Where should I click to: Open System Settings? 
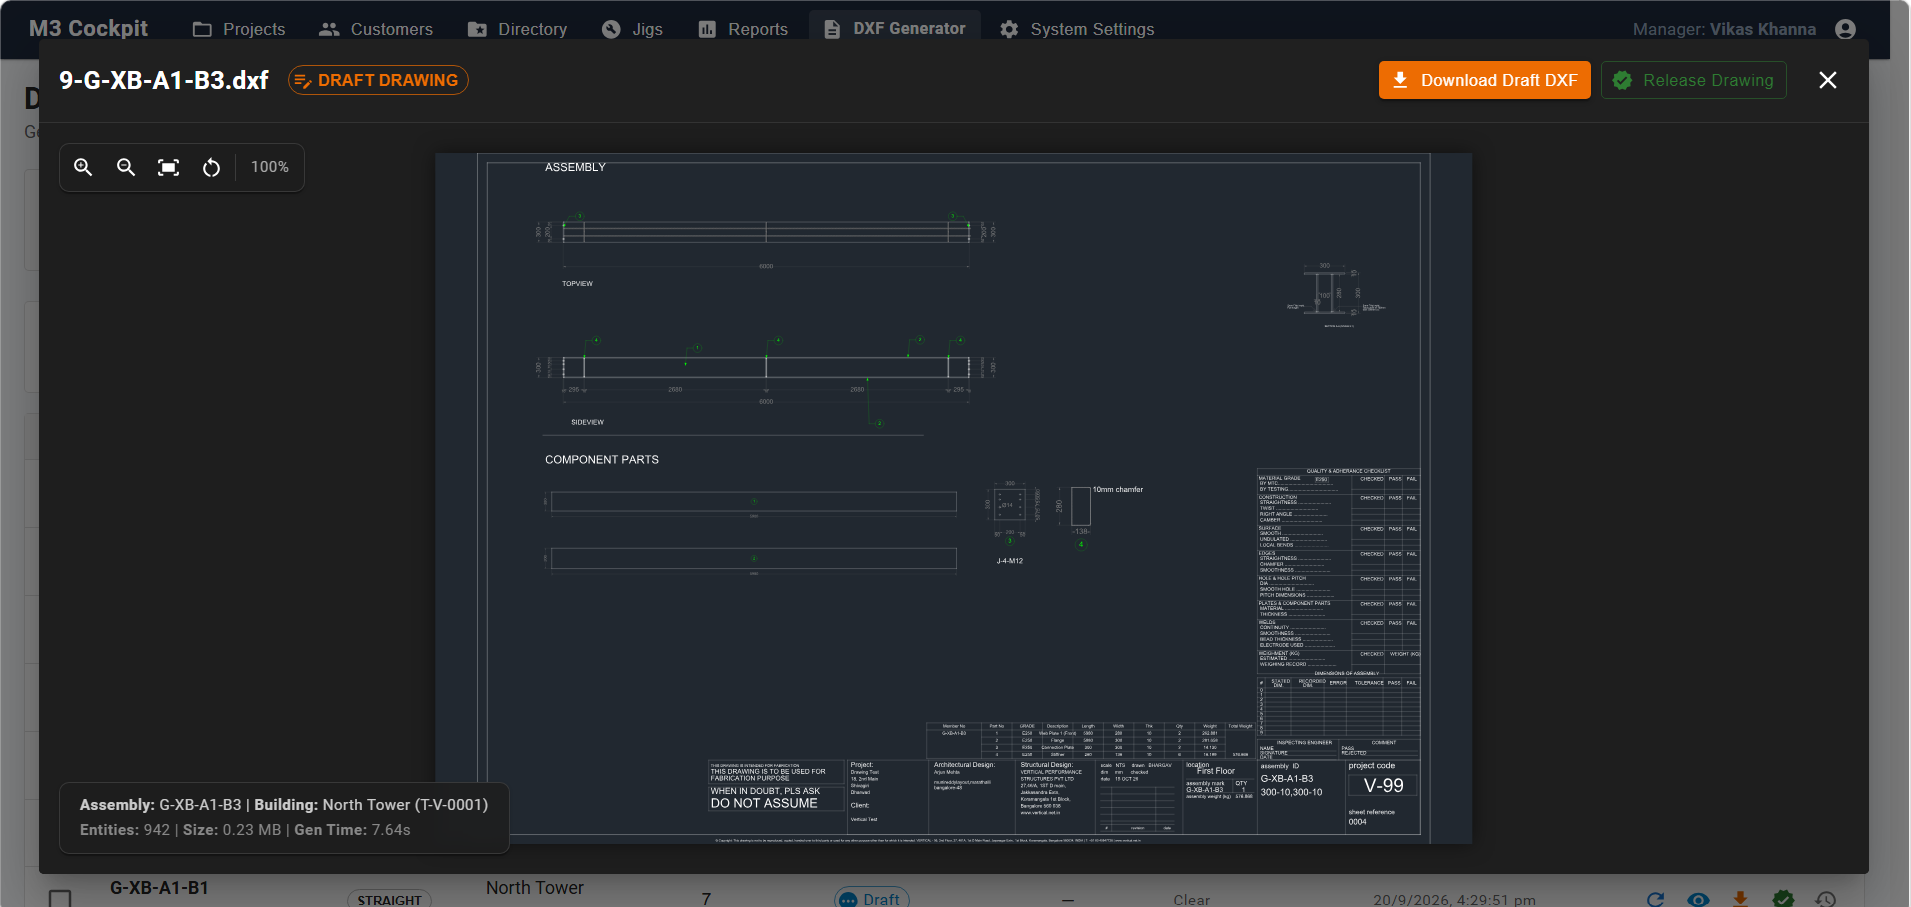tap(1077, 29)
